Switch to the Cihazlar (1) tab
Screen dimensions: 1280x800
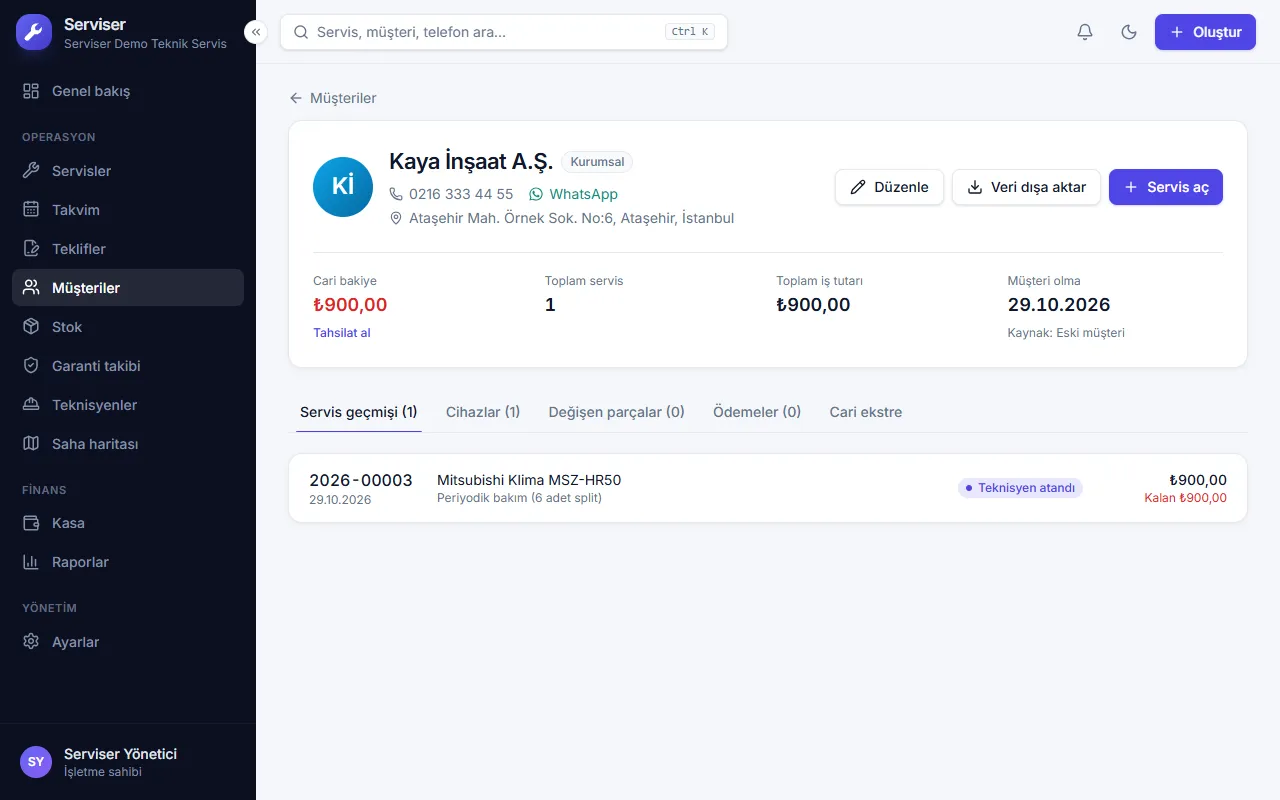coord(483,412)
